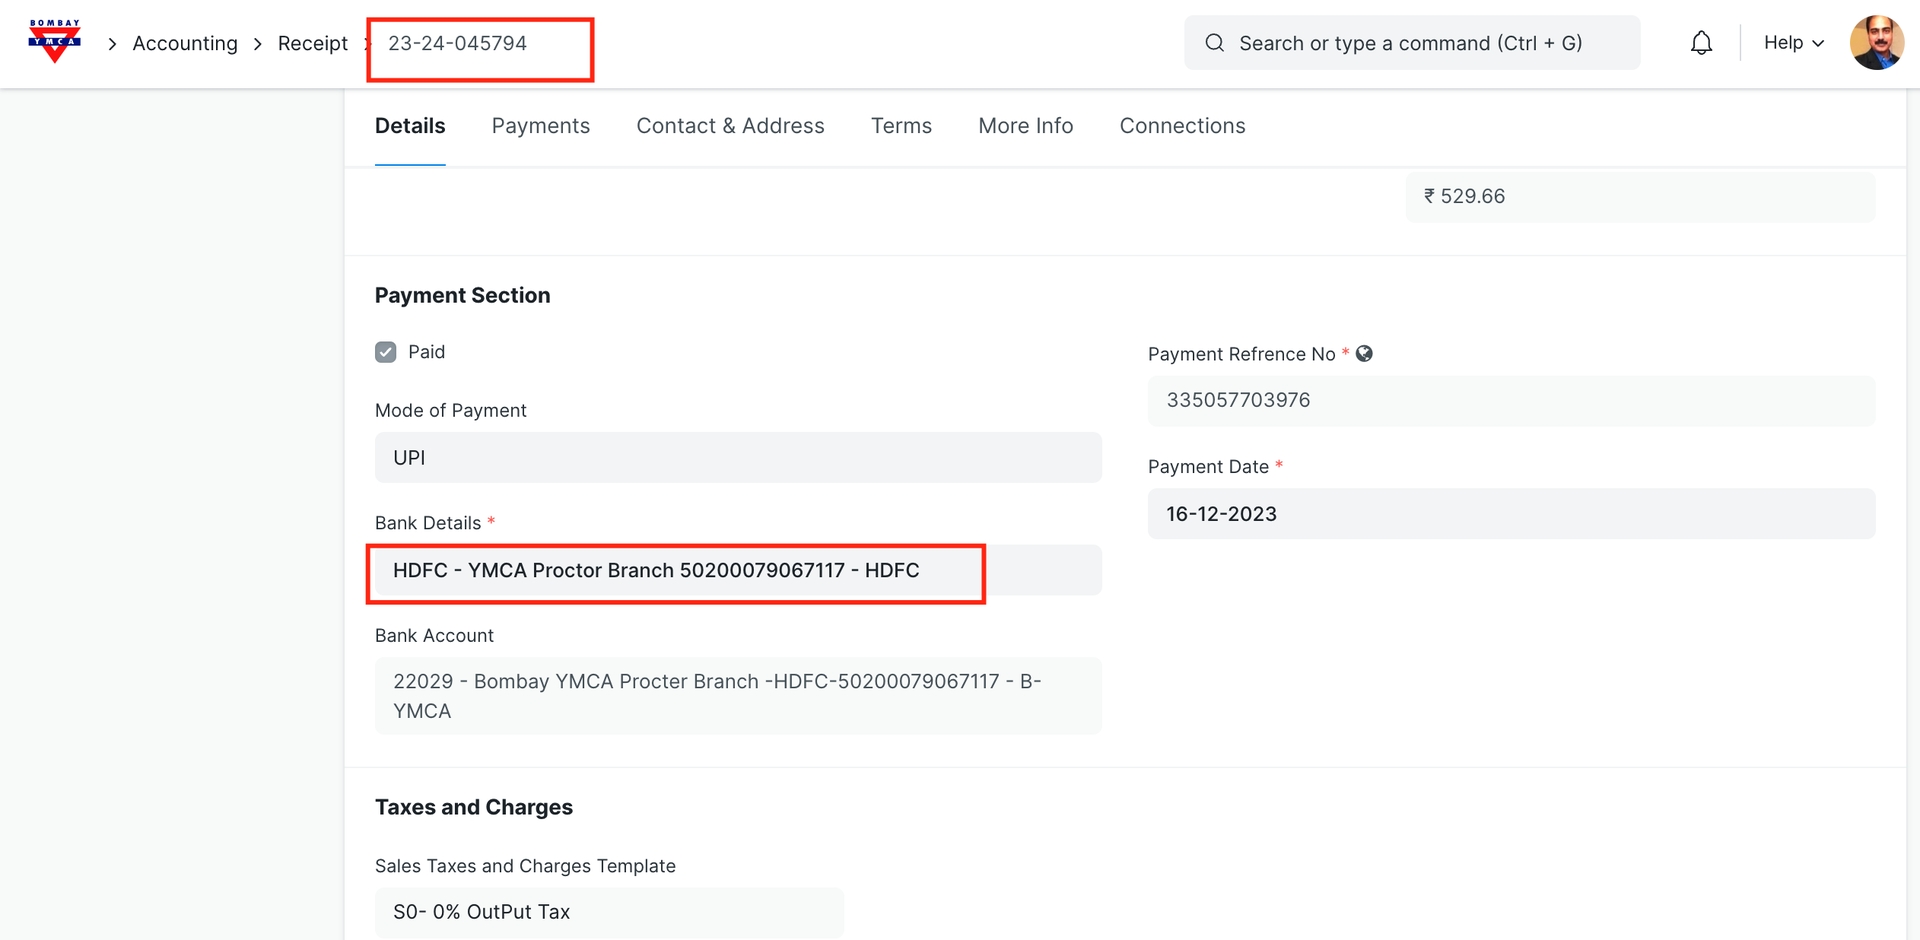The width and height of the screenshot is (1920, 940).
Task: Click globe icon beside Payment Reference No
Action: pos(1364,354)
